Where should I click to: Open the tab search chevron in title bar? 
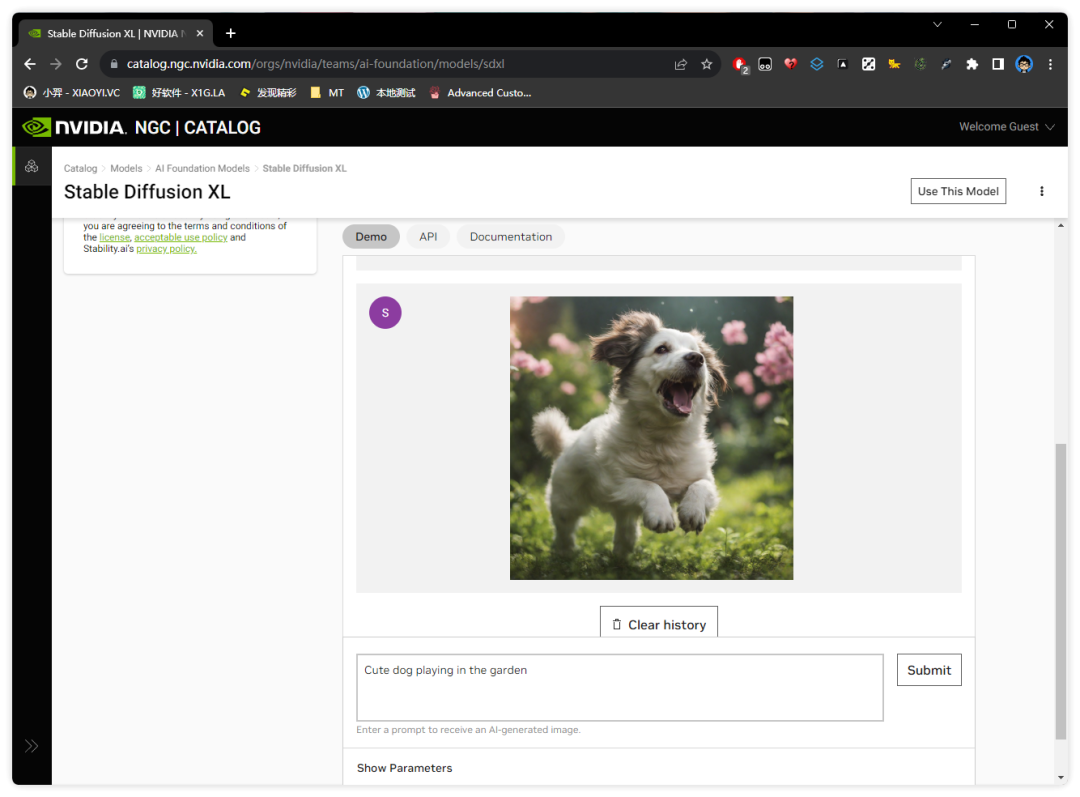pyautogui.click(x=937, y=24)
